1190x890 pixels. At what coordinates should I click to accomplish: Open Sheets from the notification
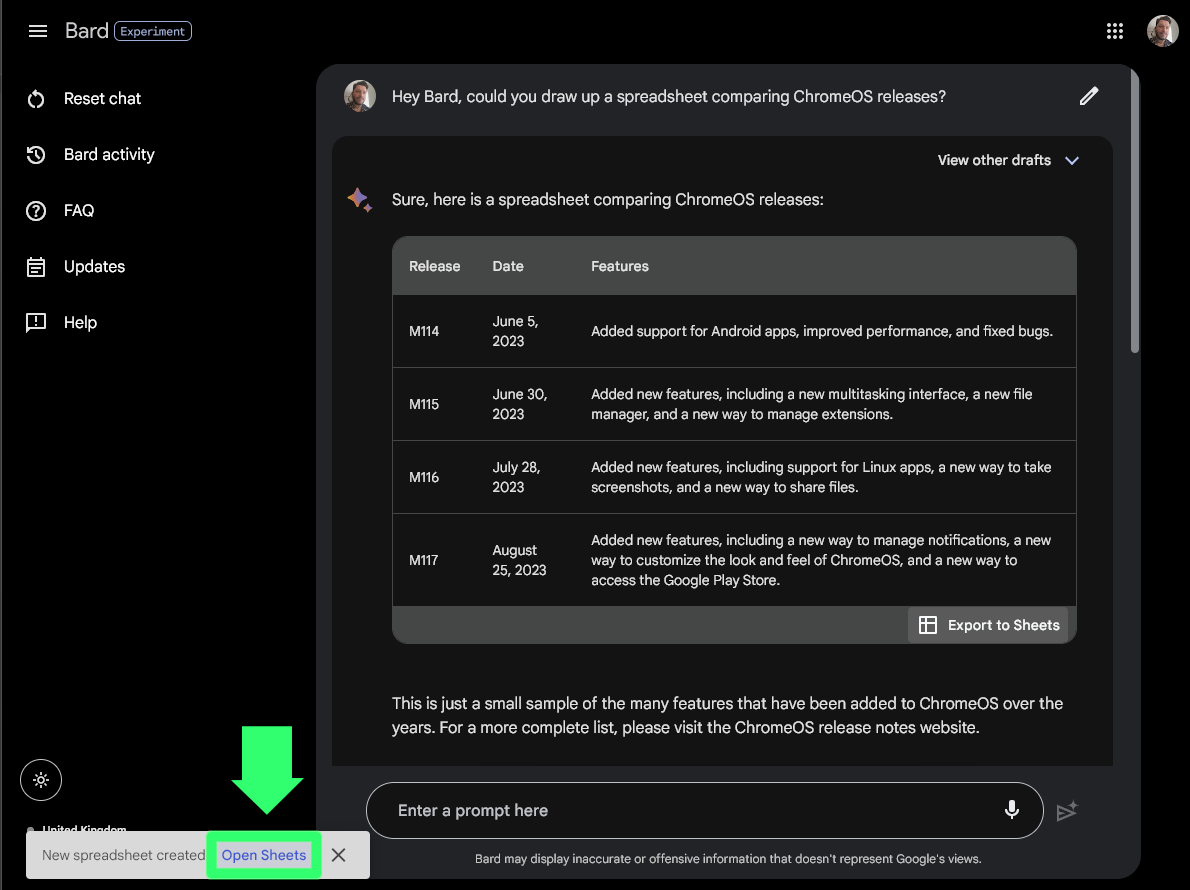coord(263,855)
